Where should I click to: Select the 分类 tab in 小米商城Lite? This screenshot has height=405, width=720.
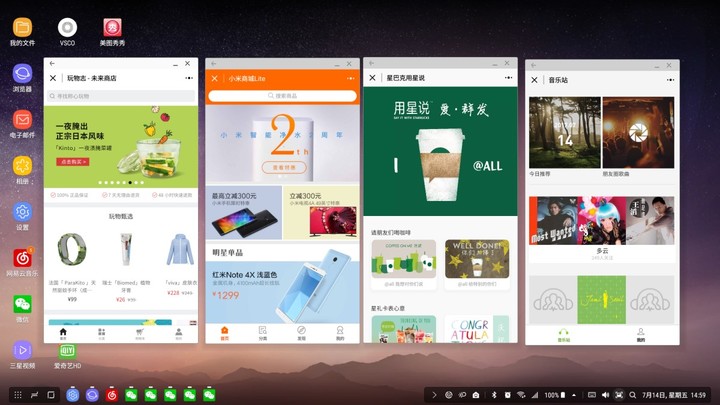[x=263, y=333]
